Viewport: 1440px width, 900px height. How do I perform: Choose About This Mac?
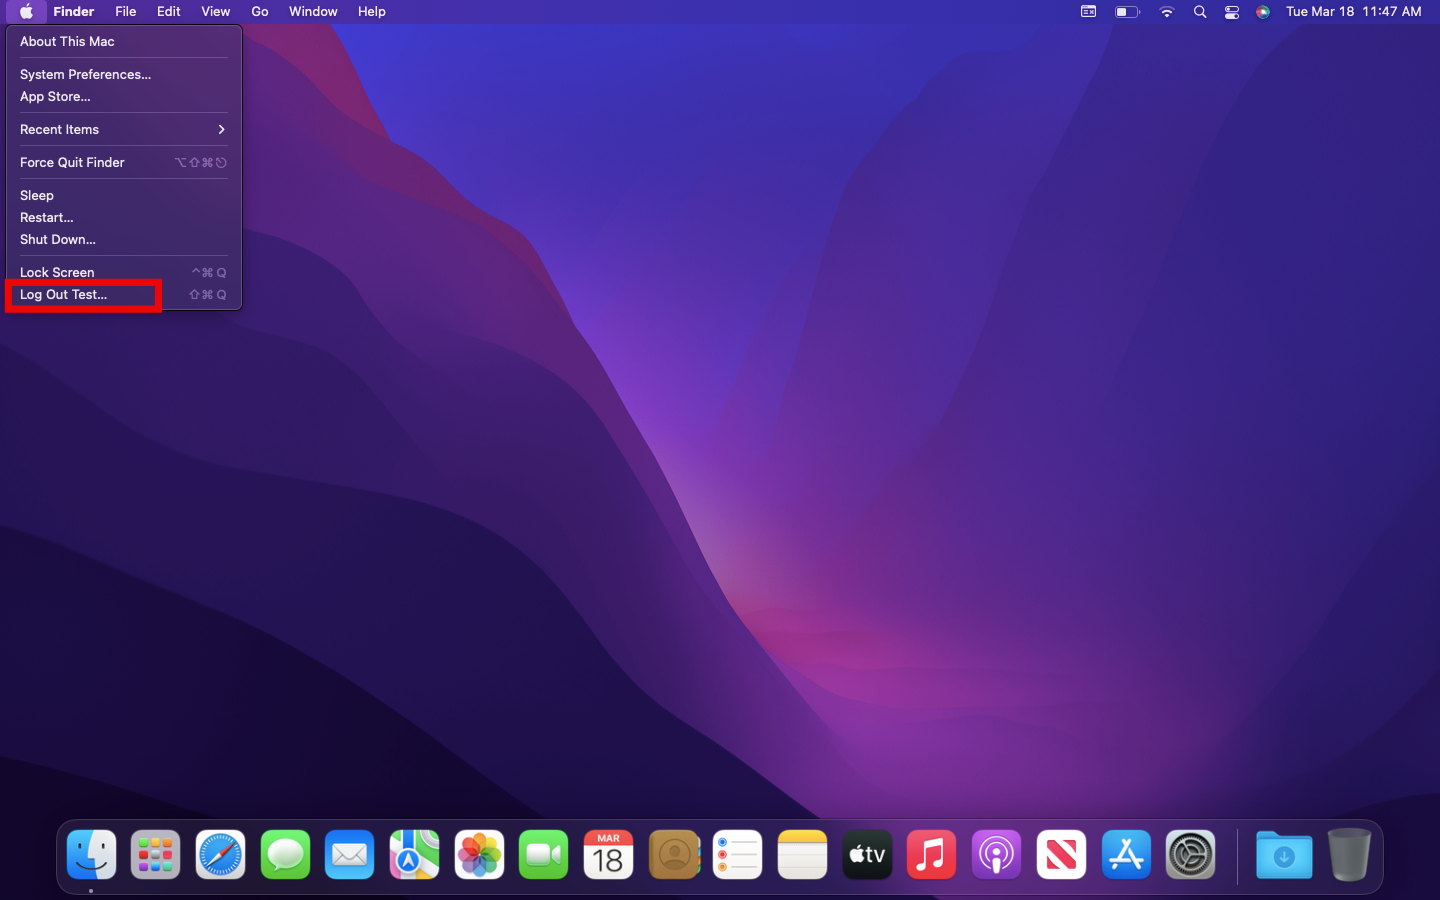point(124,42)
